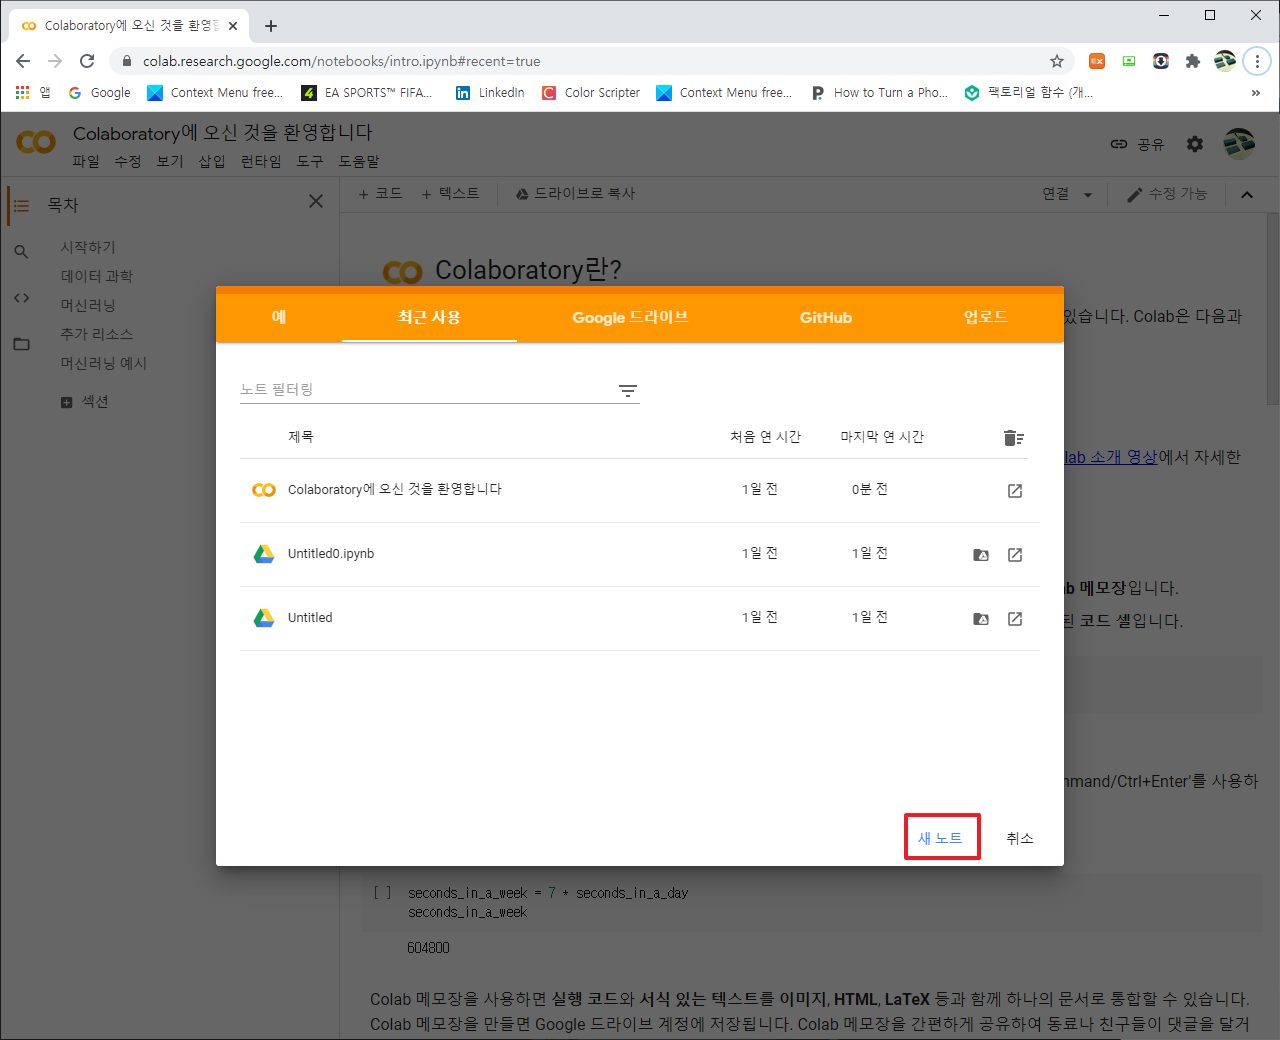Viewport: 1280px width, 1040px height.
Task: Show Untitled notebook in Drive icon
Action: 981,619
